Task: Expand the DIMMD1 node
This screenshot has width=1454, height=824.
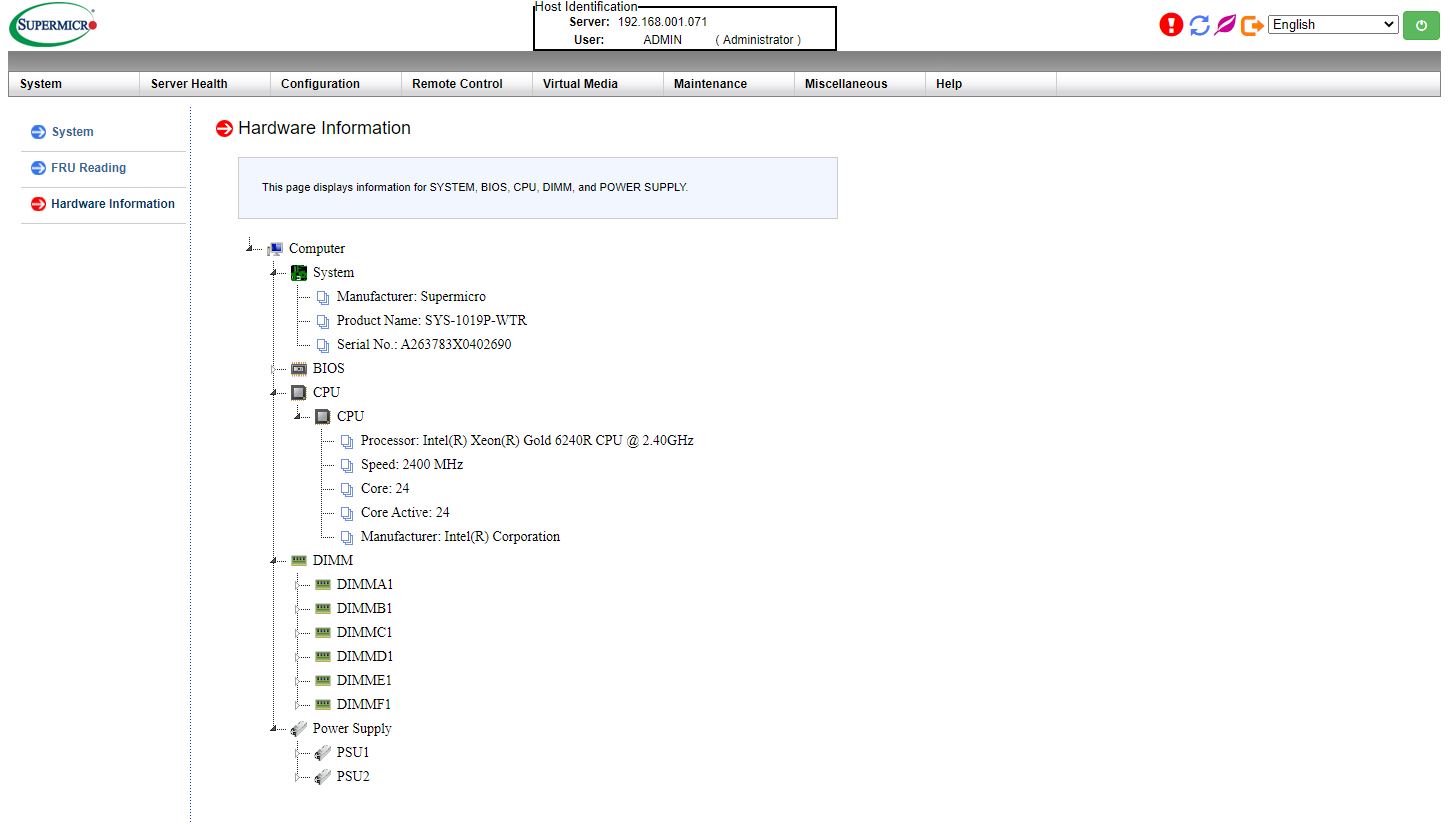Action: click(297, 656)
